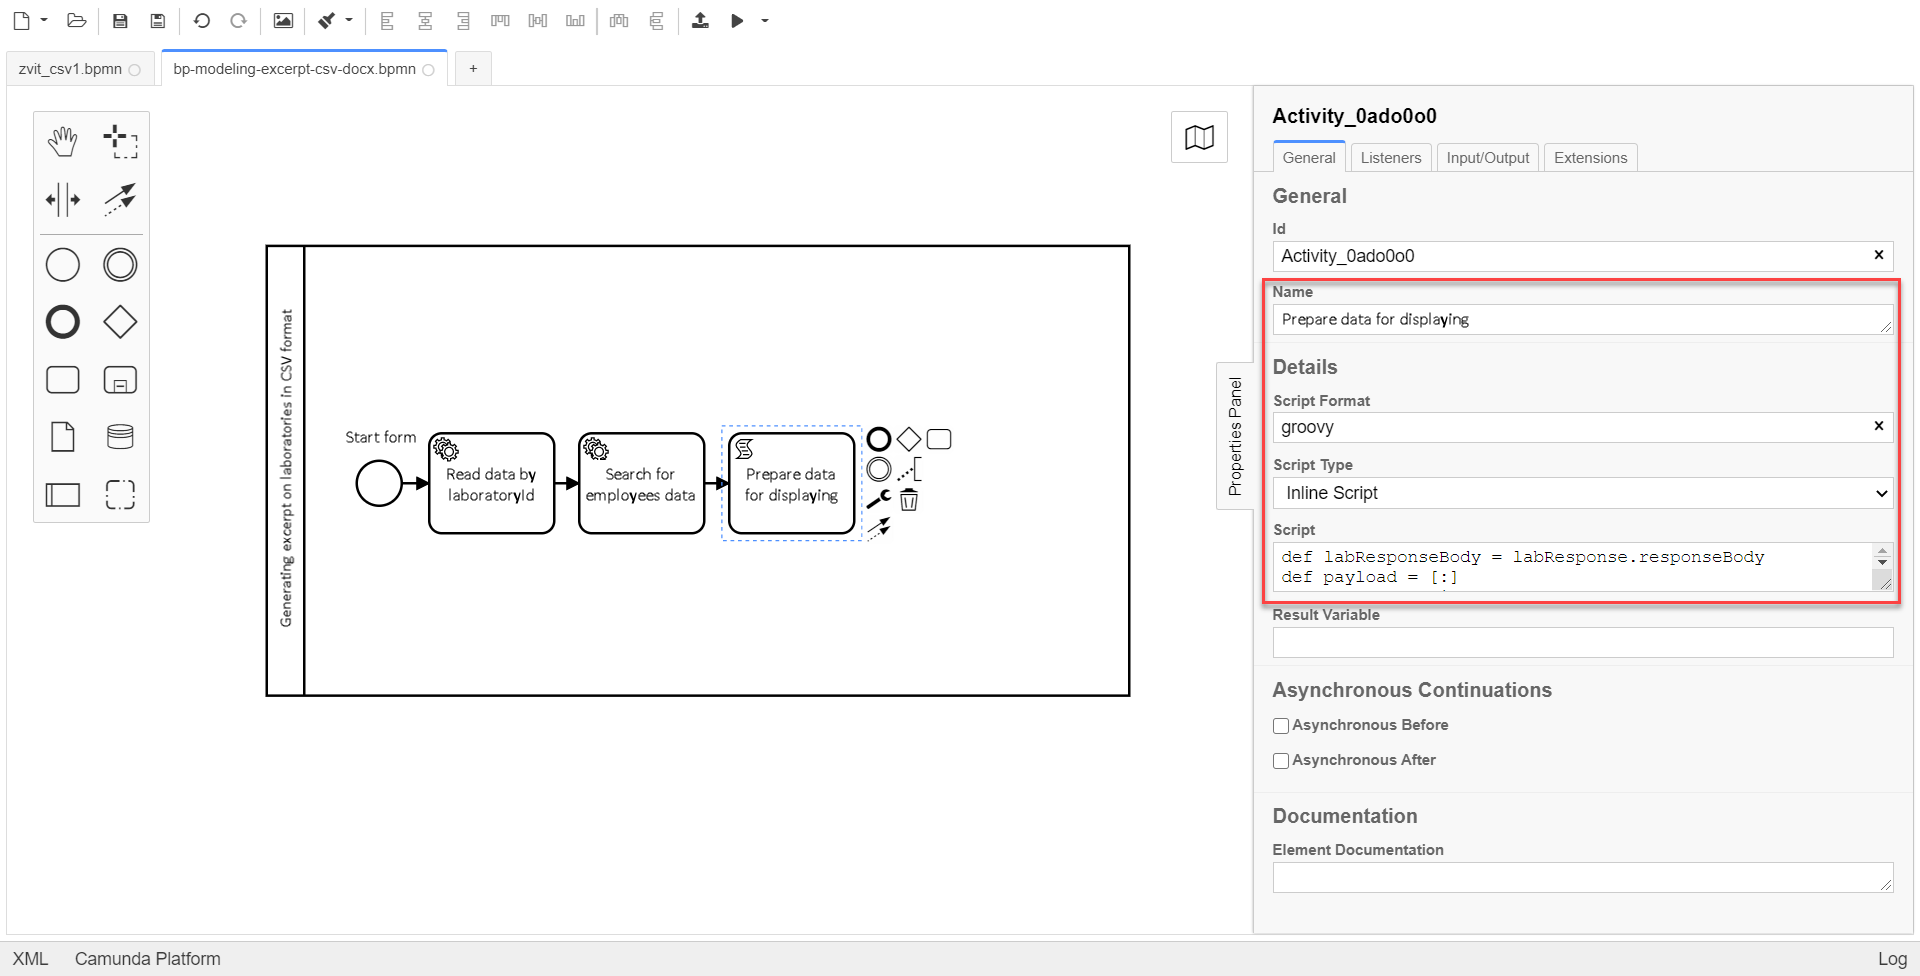Deploy the current diagram
This screenshot has height=976, width=1920.
[700, 20]
